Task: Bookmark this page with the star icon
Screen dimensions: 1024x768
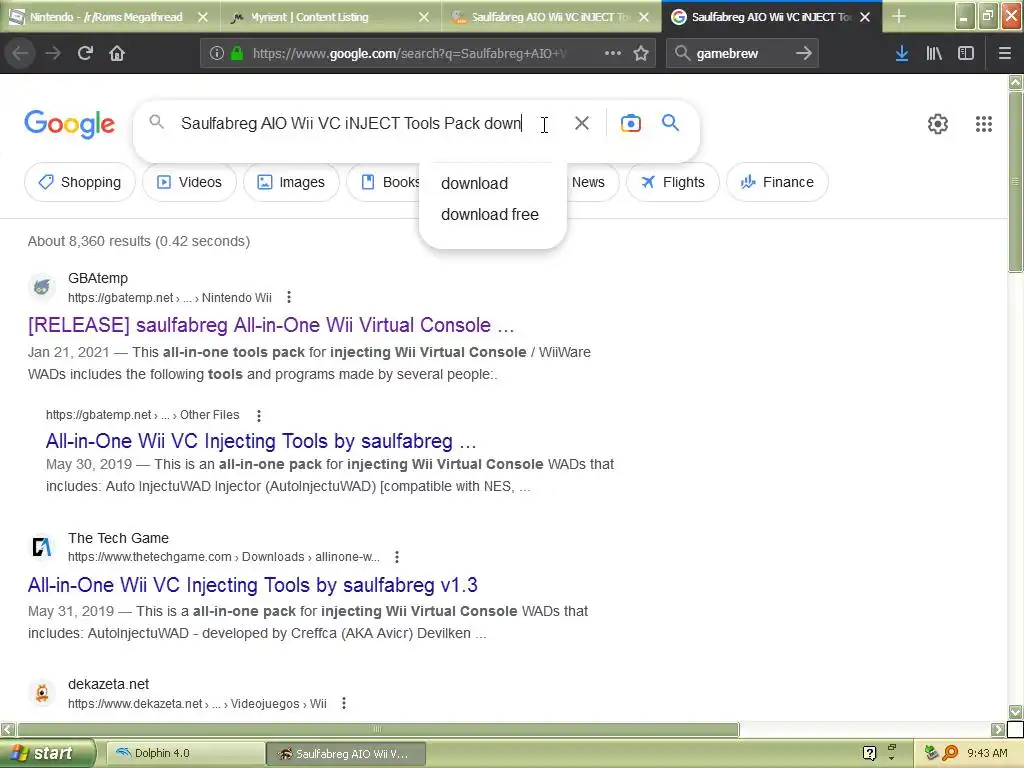Action: [641, 53]
